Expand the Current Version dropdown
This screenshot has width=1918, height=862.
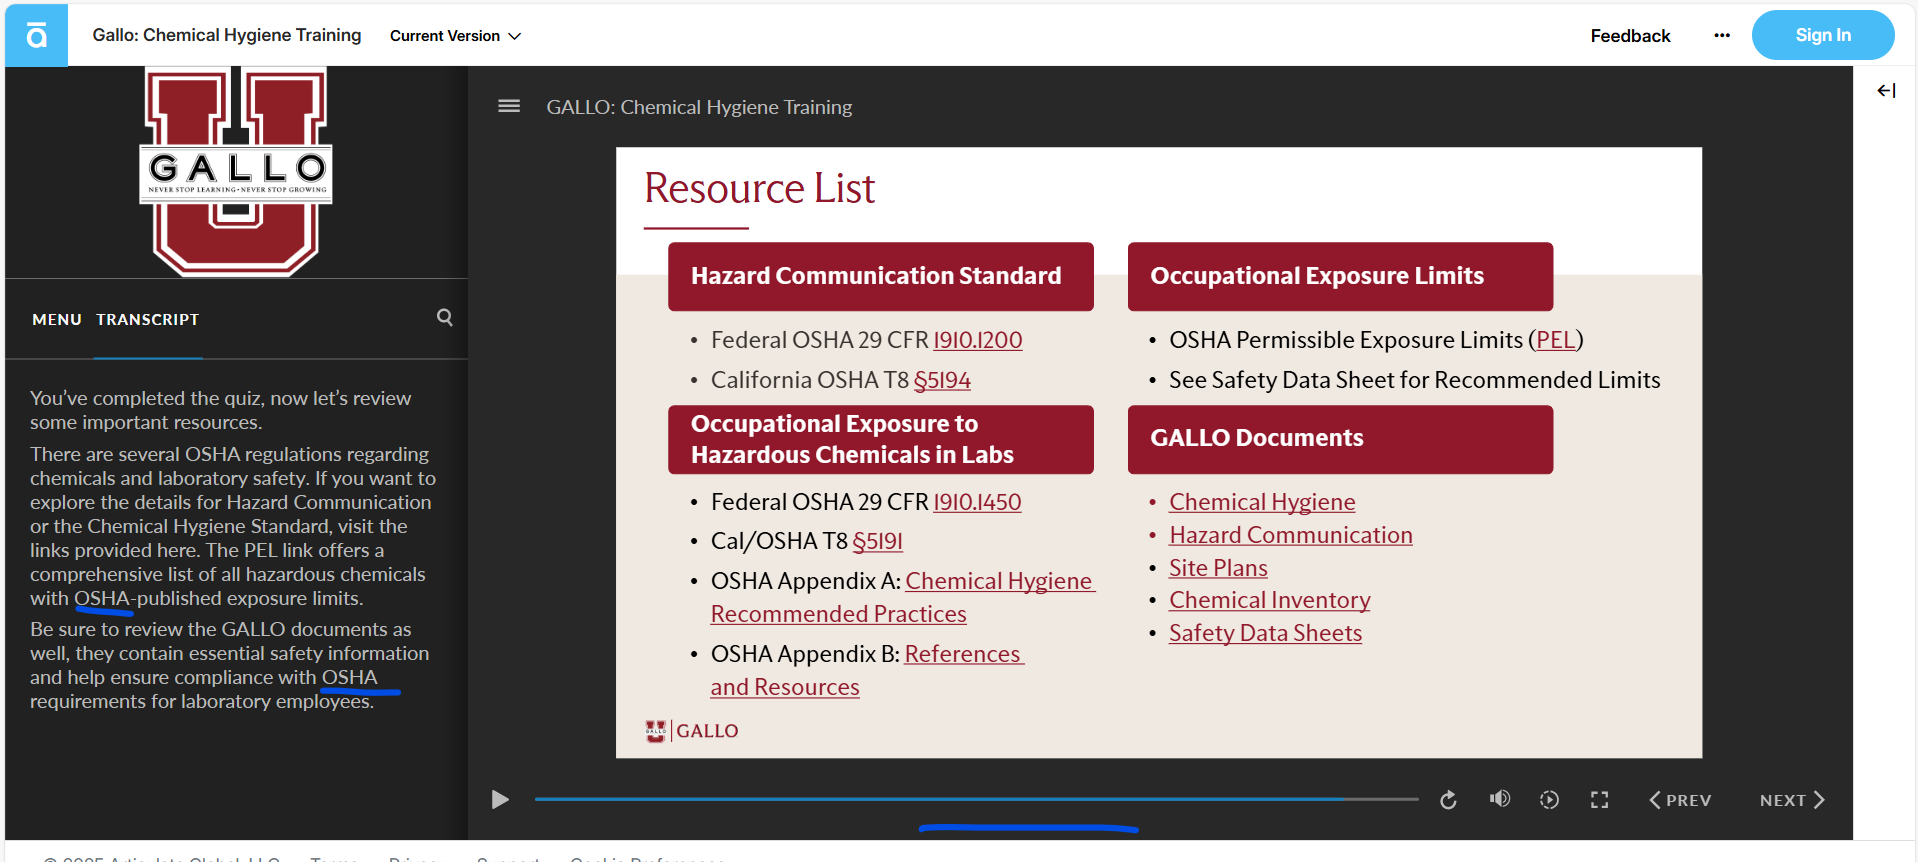coord(455,36)
